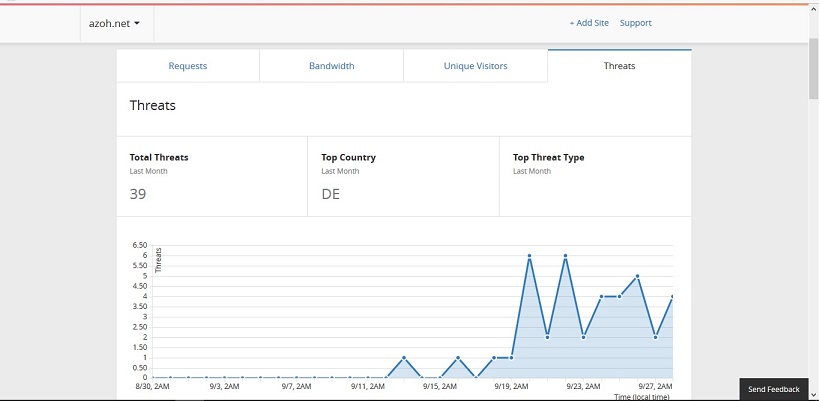This screenshot has height=401, width=820.
Task: Click the 9/23, 2AM axis label
Action: click(583, 386)
